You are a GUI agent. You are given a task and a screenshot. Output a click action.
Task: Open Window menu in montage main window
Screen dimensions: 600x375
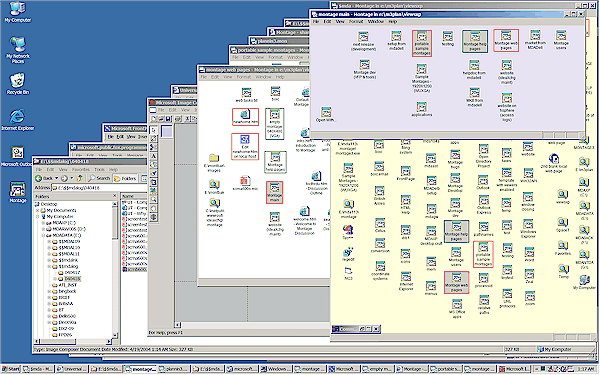click(375, 21)
